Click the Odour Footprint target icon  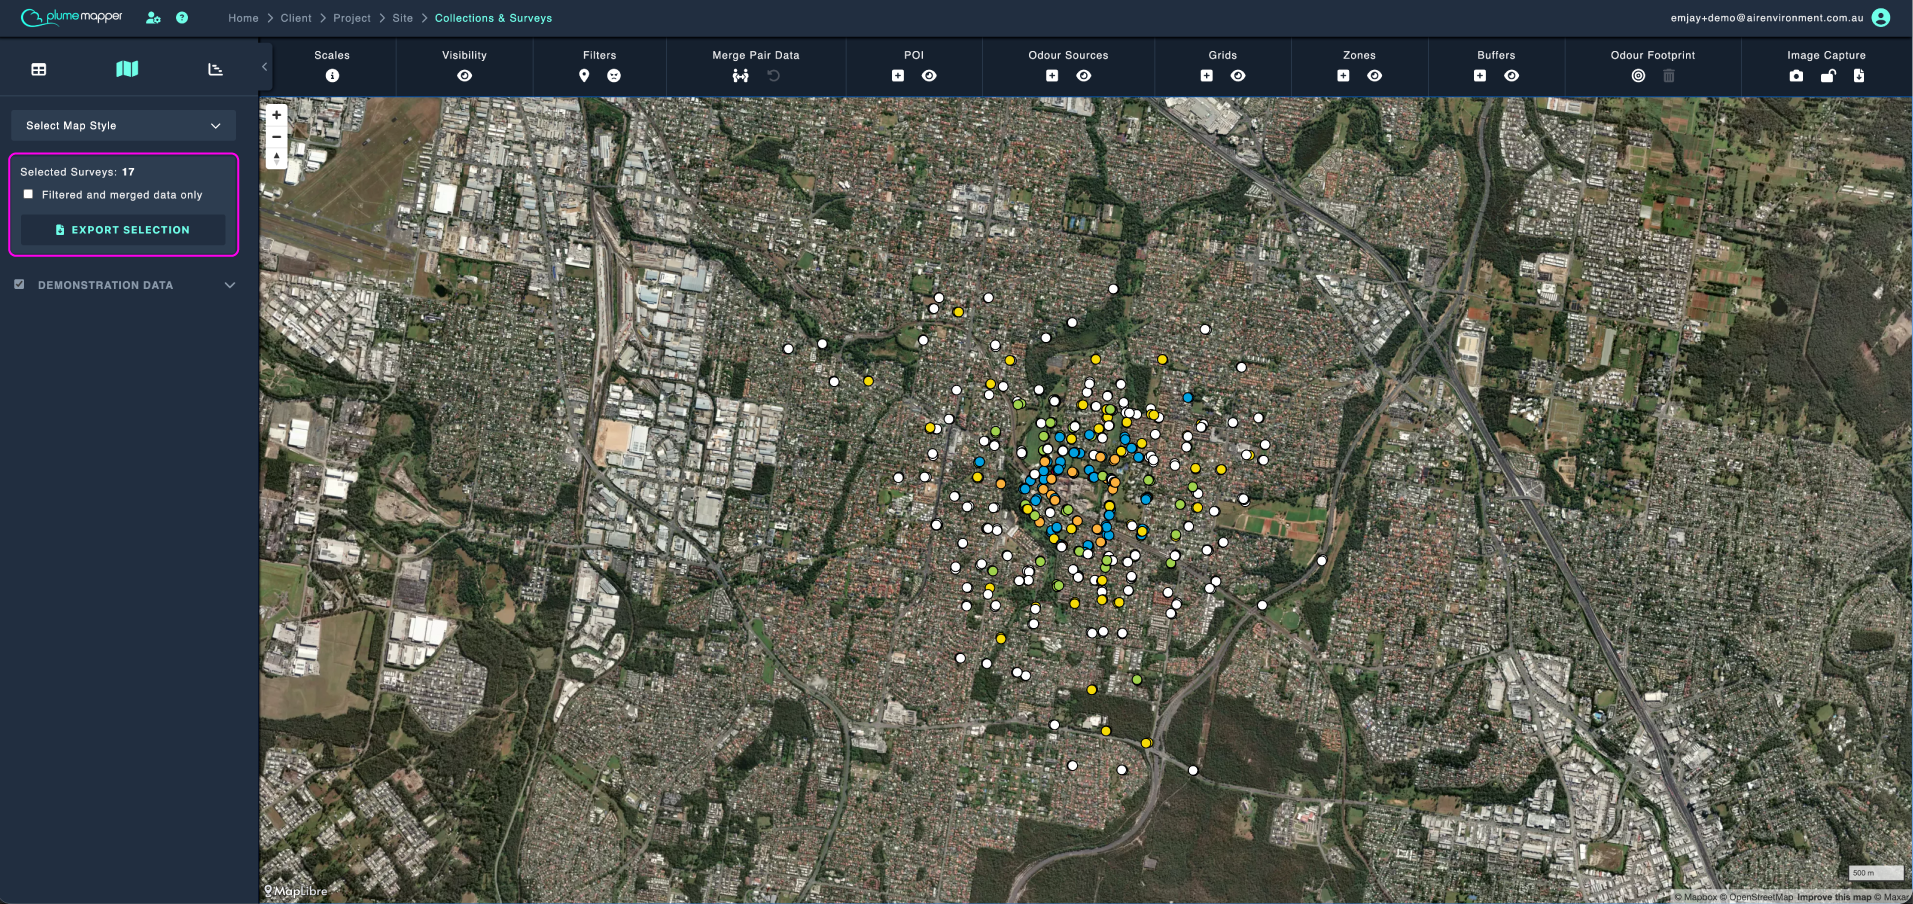coord(1638,76)
